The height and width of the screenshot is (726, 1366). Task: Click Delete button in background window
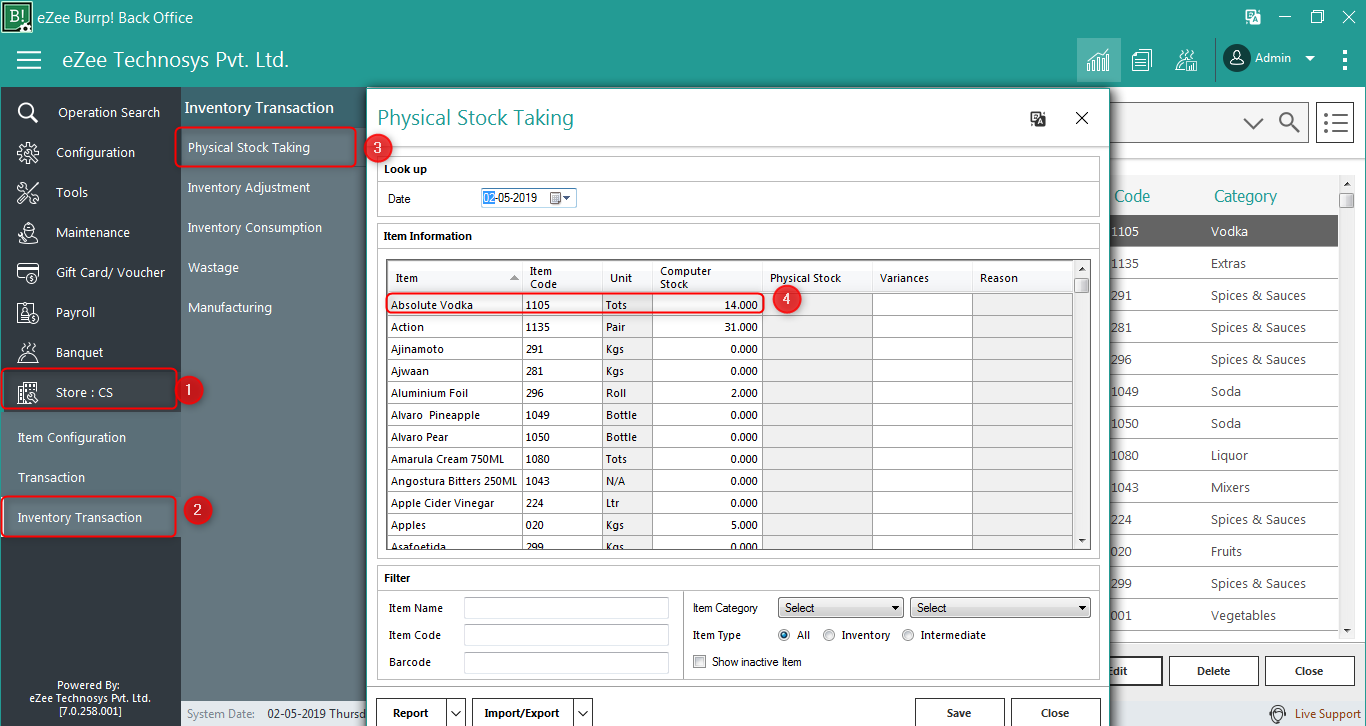[1214, 671]
